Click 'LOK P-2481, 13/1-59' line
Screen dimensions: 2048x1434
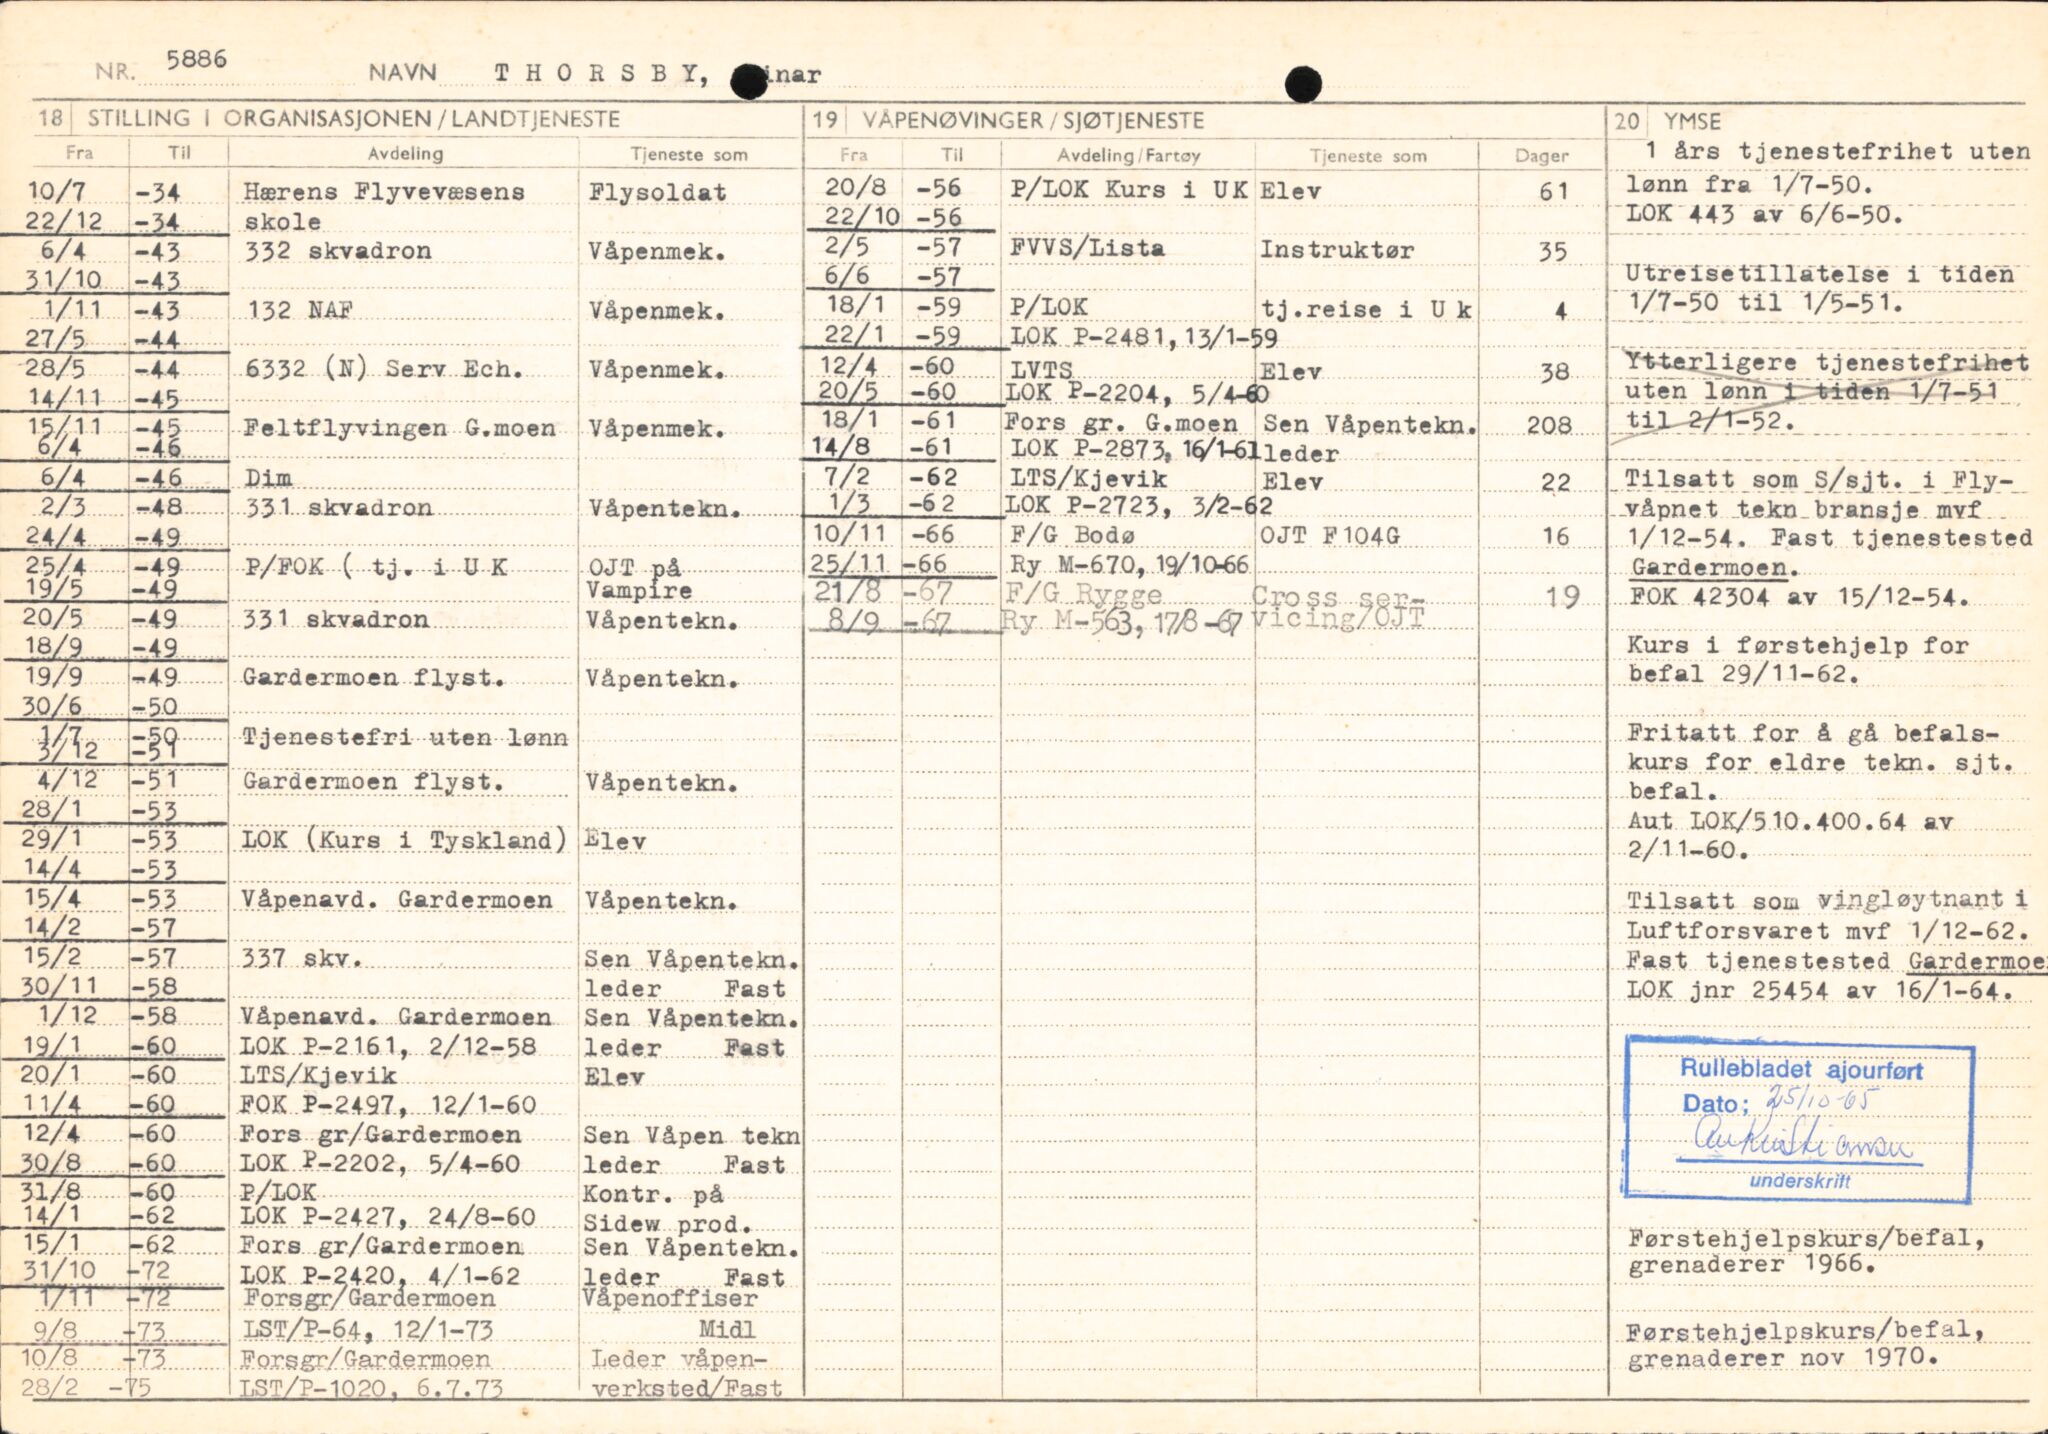point(1143,338)
